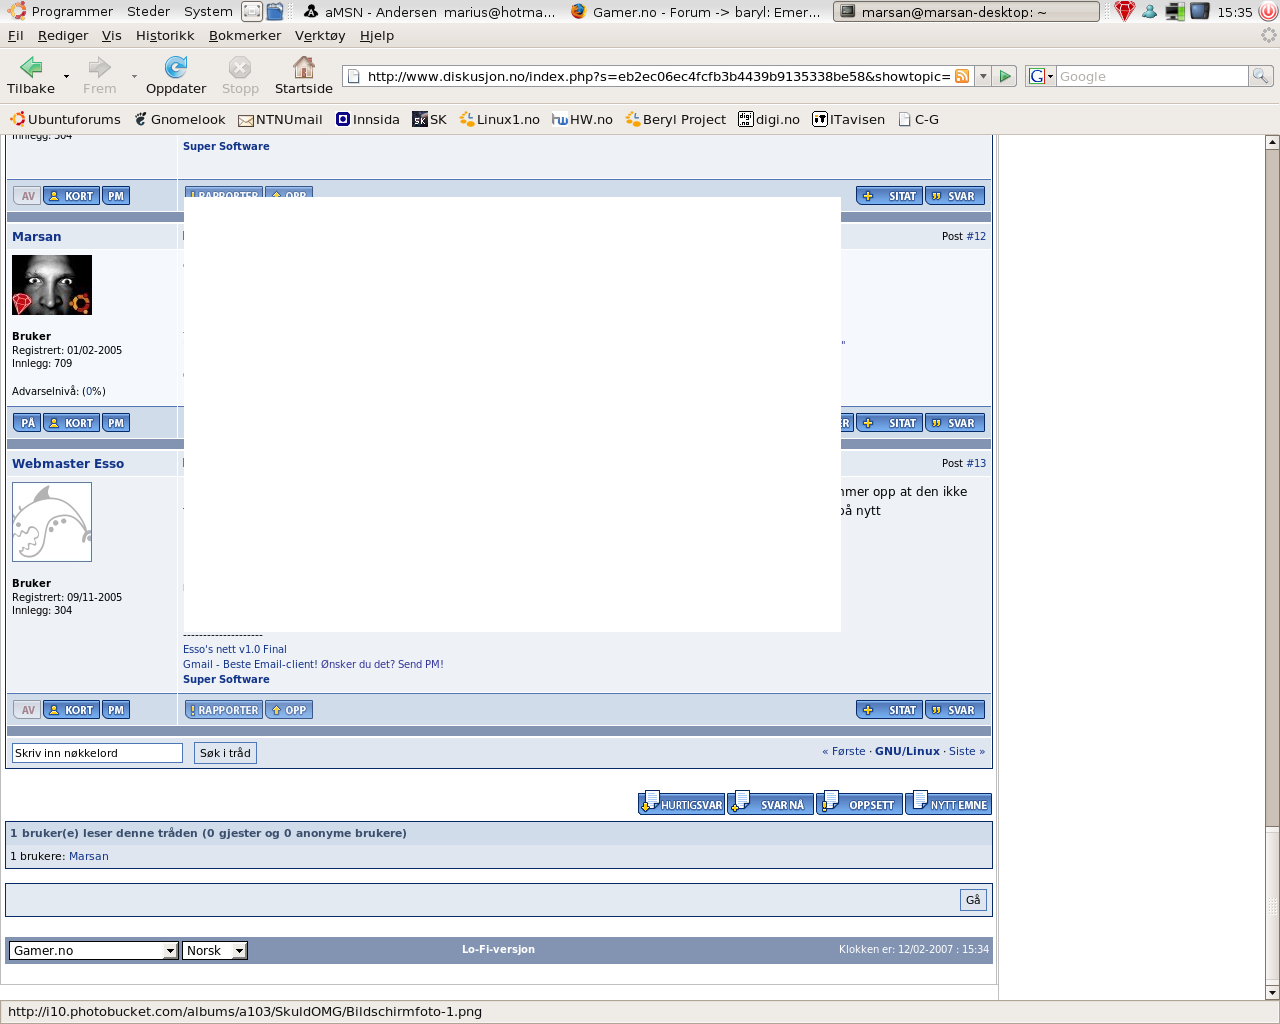Open the Tilbake back-history dropdown arrow
Viewport: 1280px width, 1024px height.
point(66,76)
